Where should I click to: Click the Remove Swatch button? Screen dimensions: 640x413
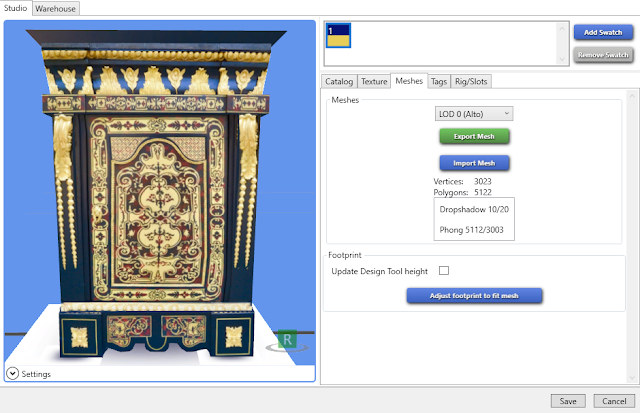point(603,55)
